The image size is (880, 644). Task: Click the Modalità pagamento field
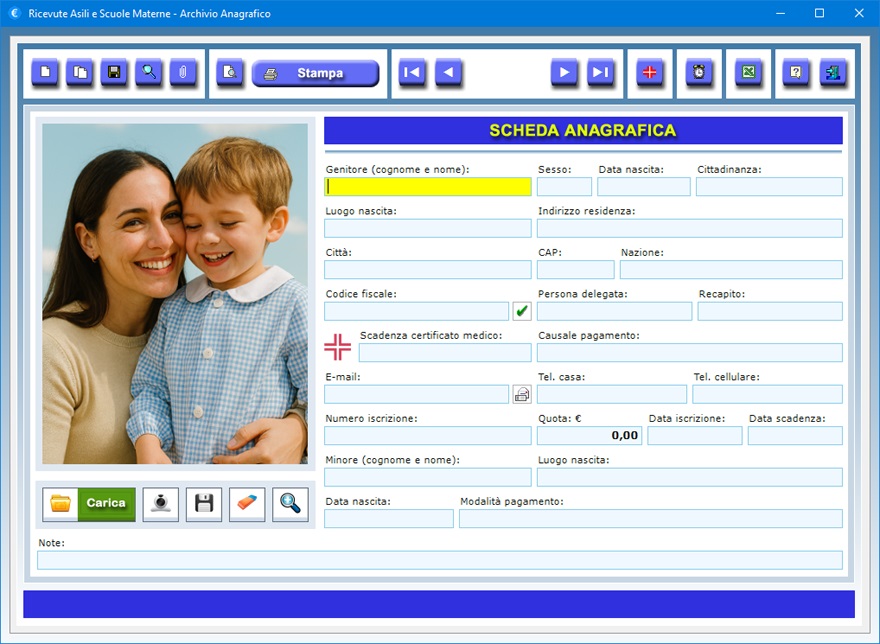point(650,519)
